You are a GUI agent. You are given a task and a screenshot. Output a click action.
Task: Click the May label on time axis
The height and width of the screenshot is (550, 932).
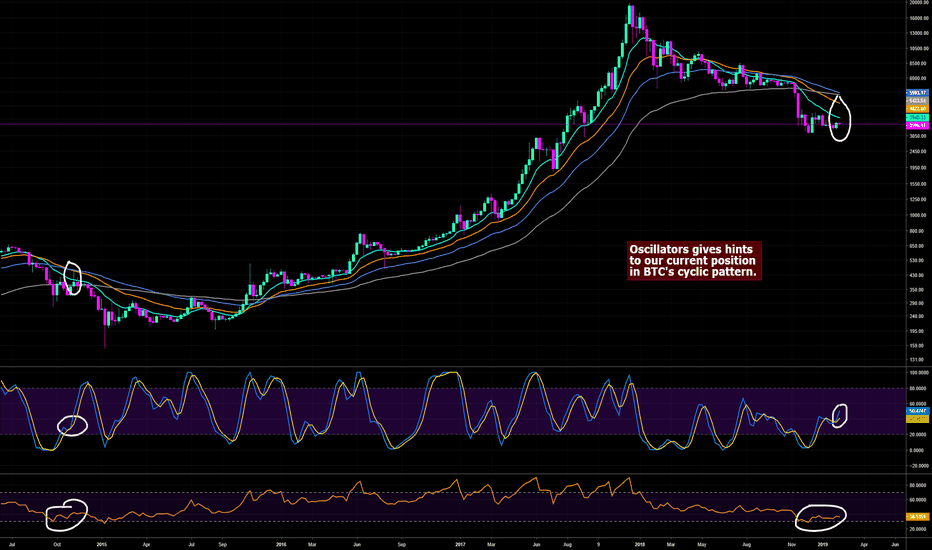702,544
